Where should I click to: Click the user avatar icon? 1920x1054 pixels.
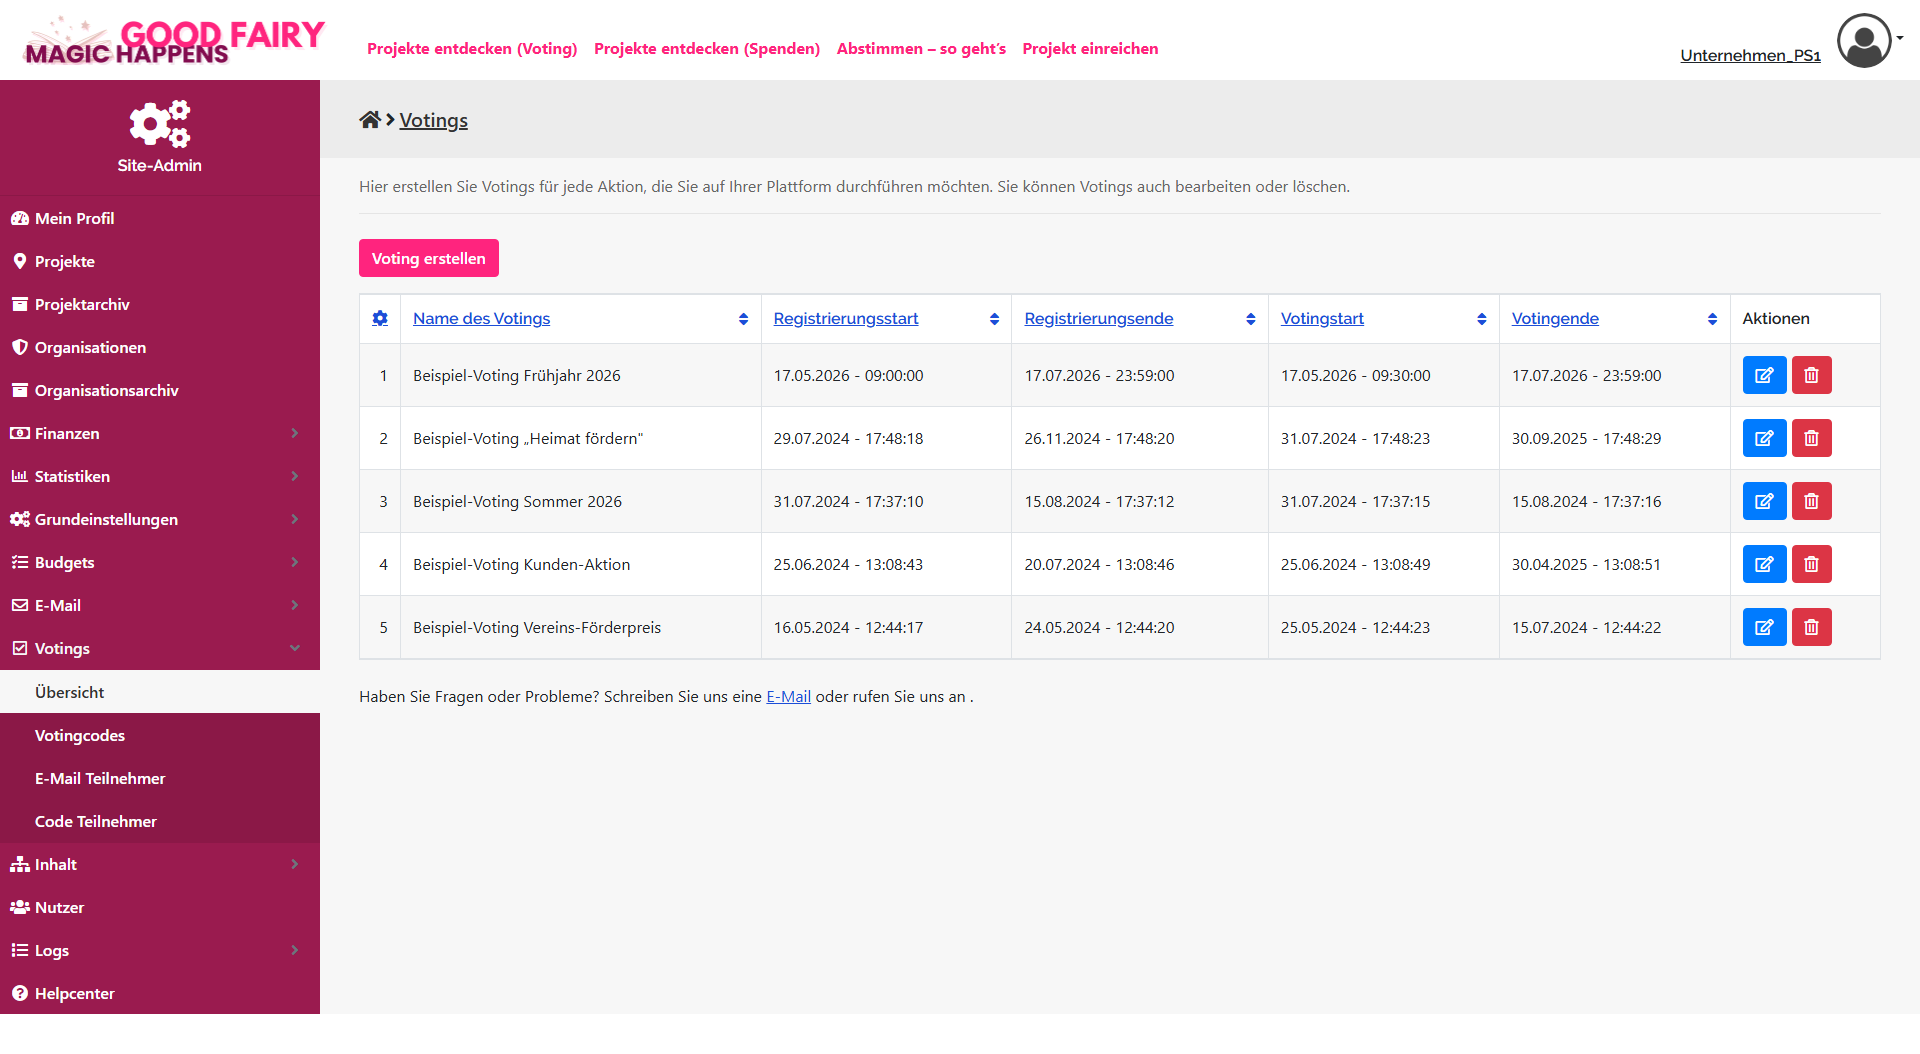(x=1864, y=41)
